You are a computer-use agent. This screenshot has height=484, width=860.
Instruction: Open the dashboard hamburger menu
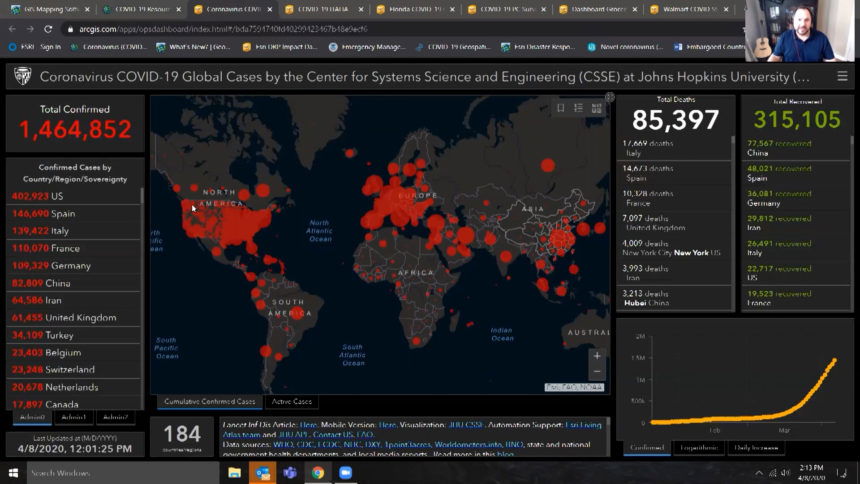pos(841,76)
